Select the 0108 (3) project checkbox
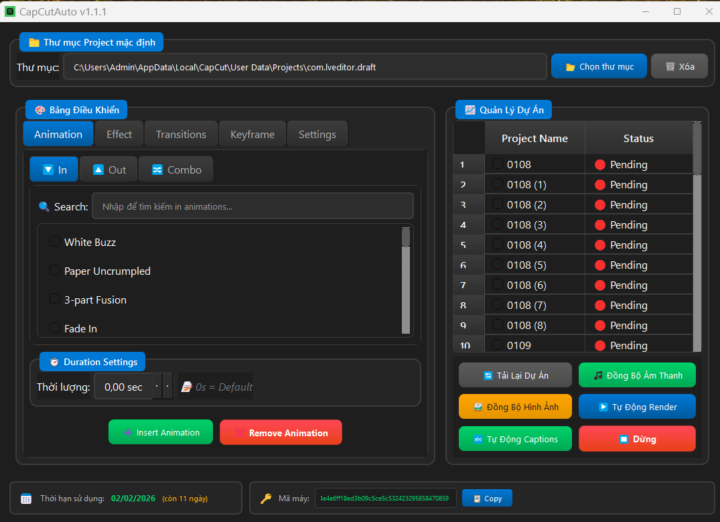 click(497, 224)
